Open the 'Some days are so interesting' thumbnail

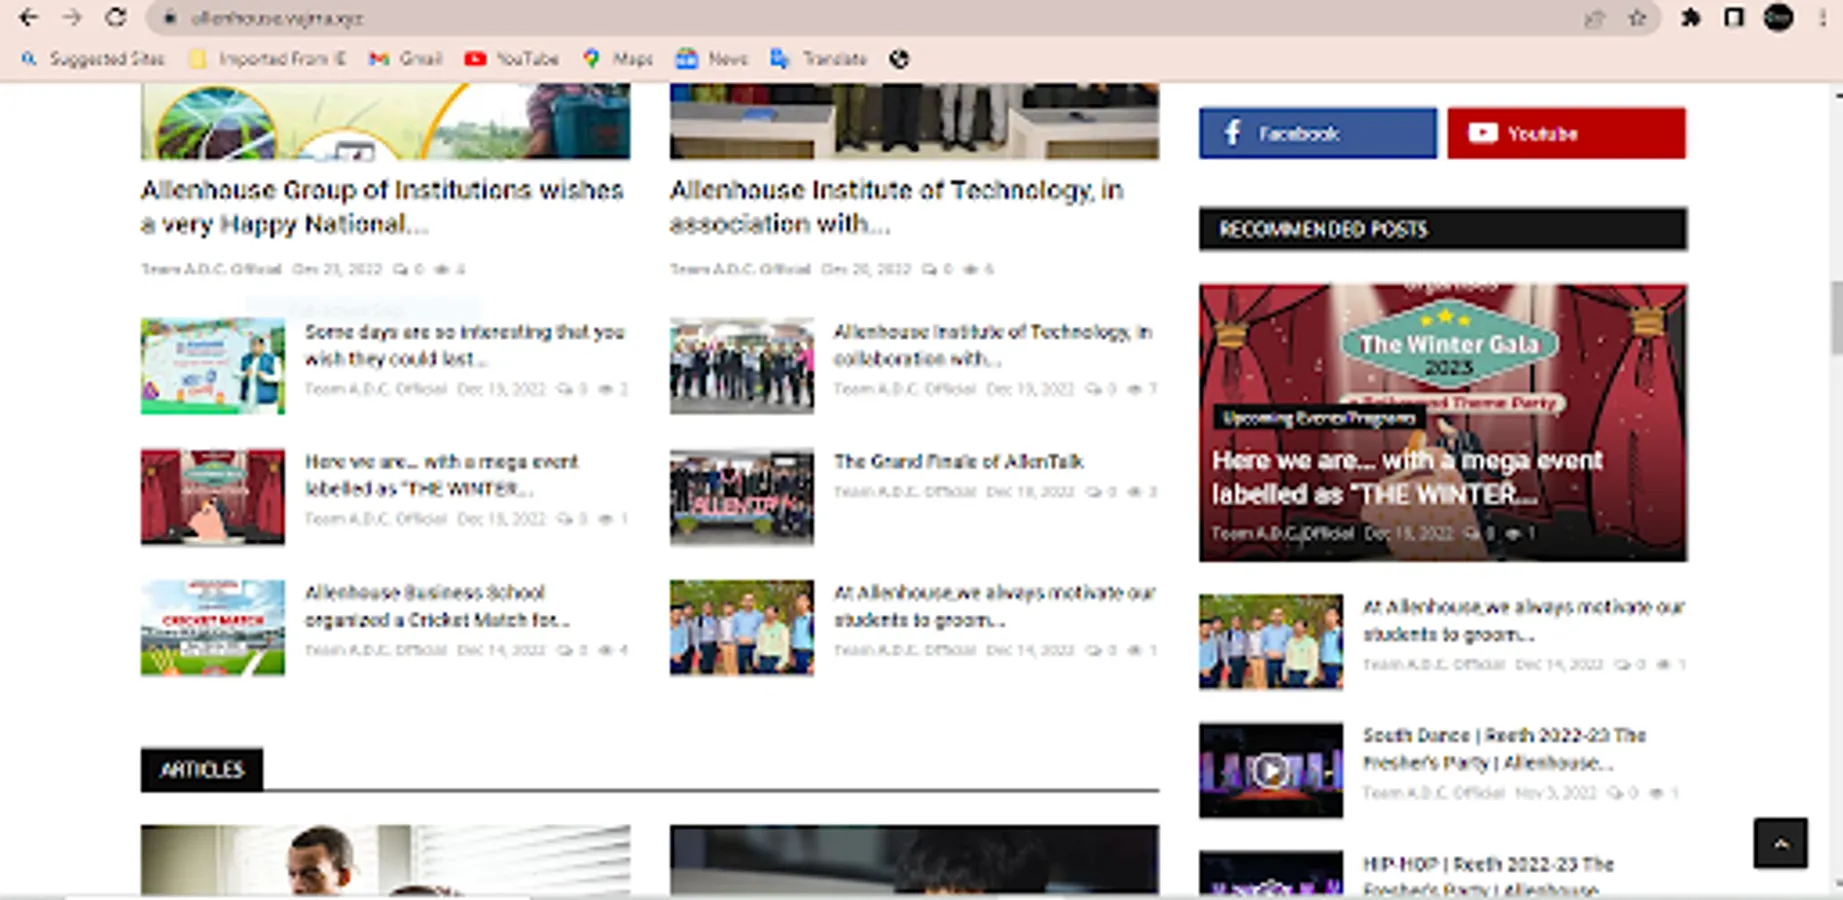coord(213,366)
